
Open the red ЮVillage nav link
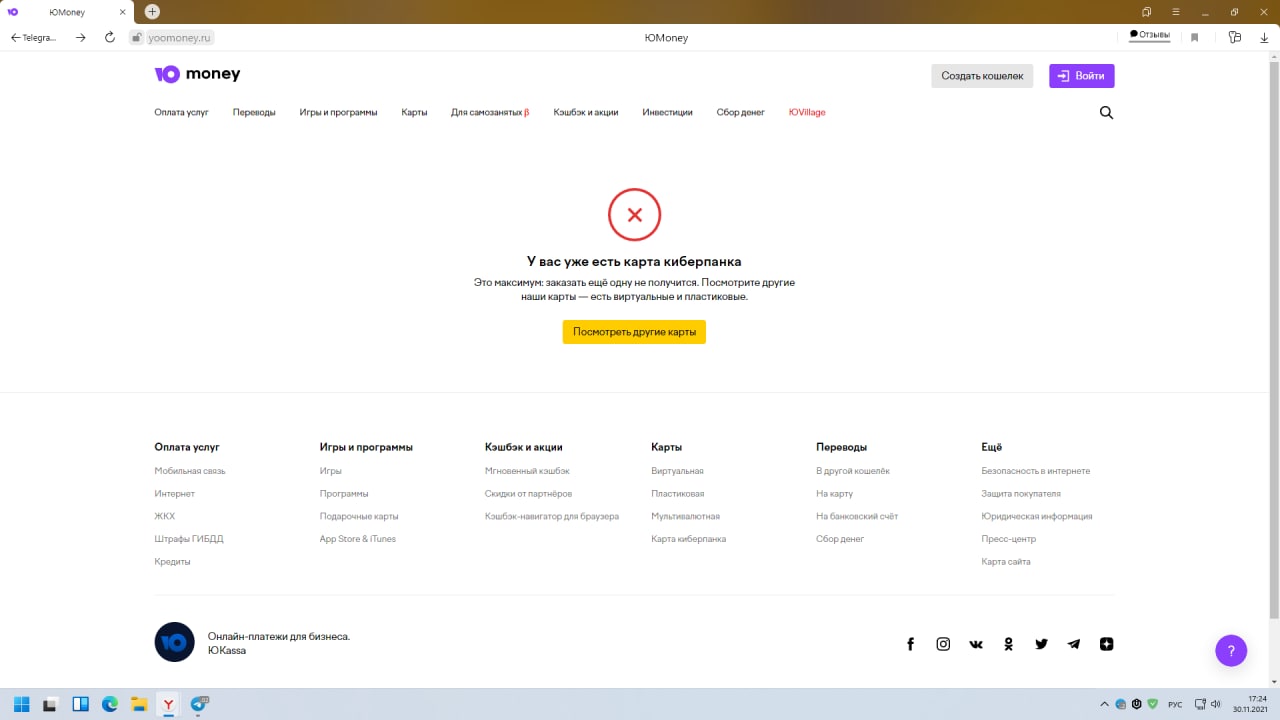(x=807, y=113)
